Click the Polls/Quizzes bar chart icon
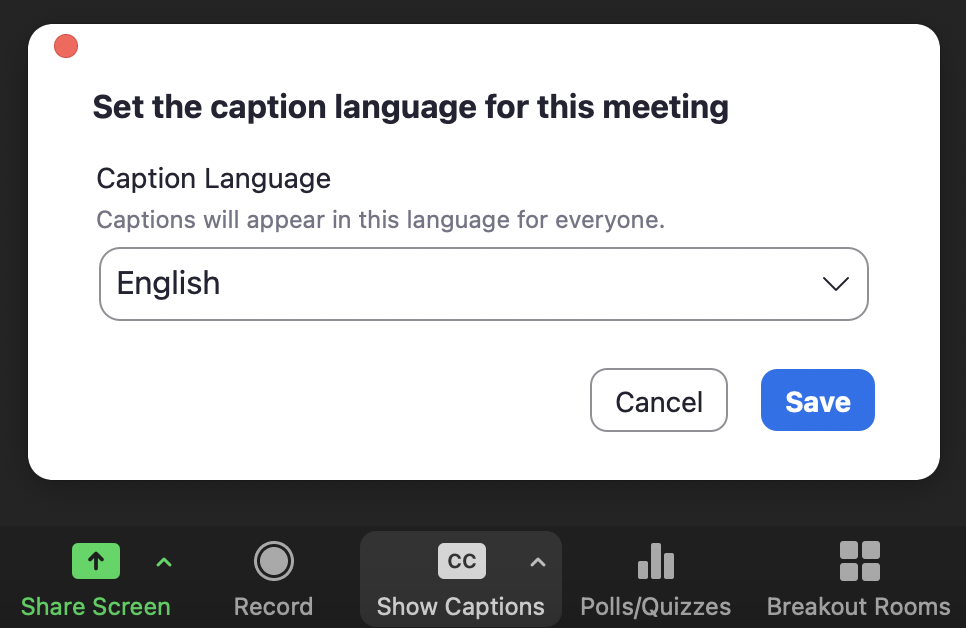966x628 pixels. point(655,561)
